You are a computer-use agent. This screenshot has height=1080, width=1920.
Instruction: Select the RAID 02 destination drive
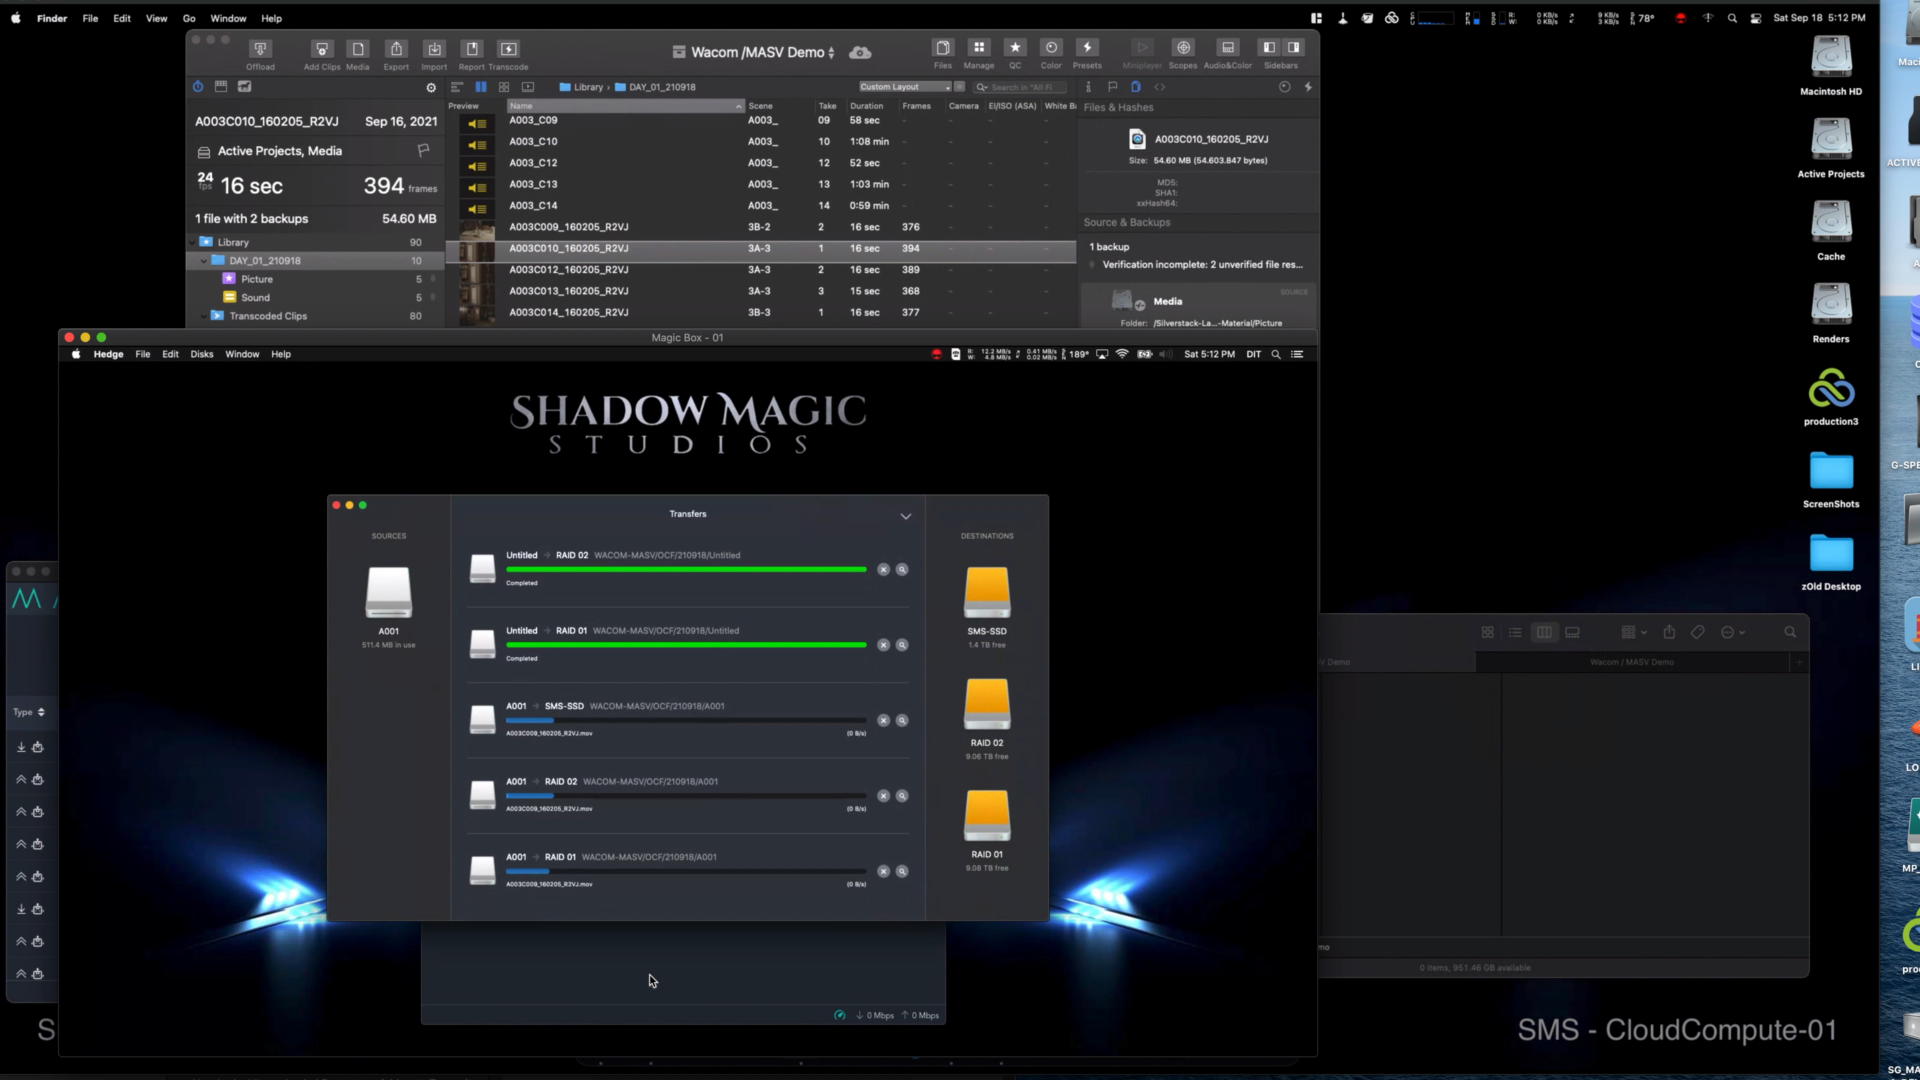(987, 705)
